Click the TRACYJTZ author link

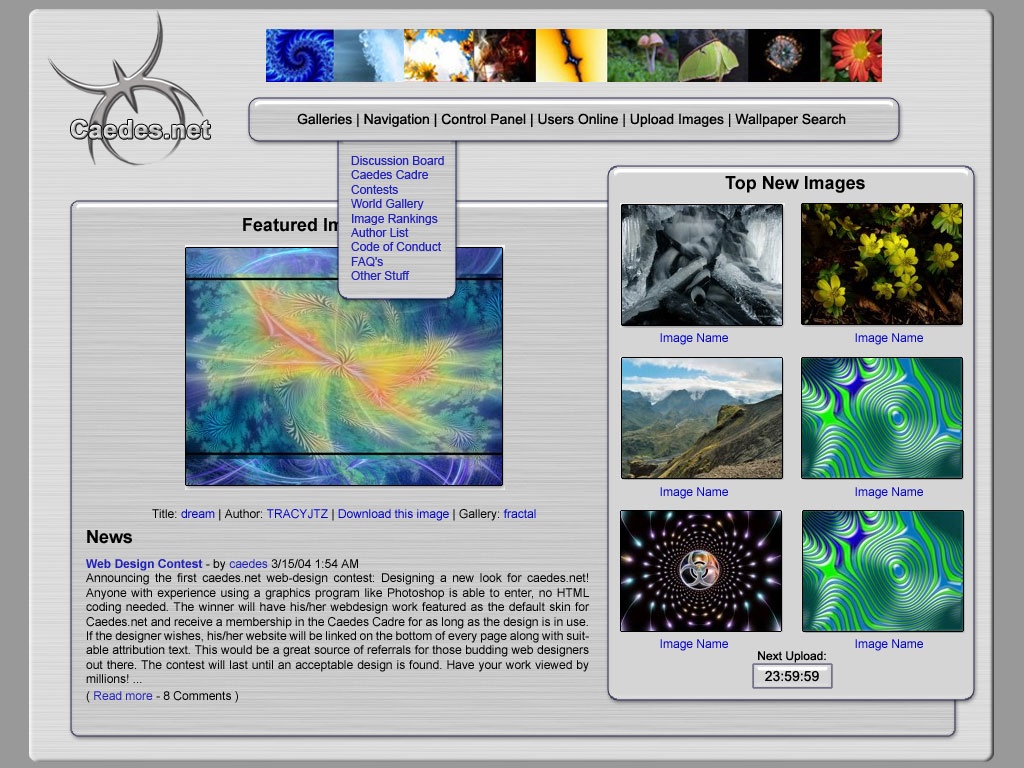[297, 514]
